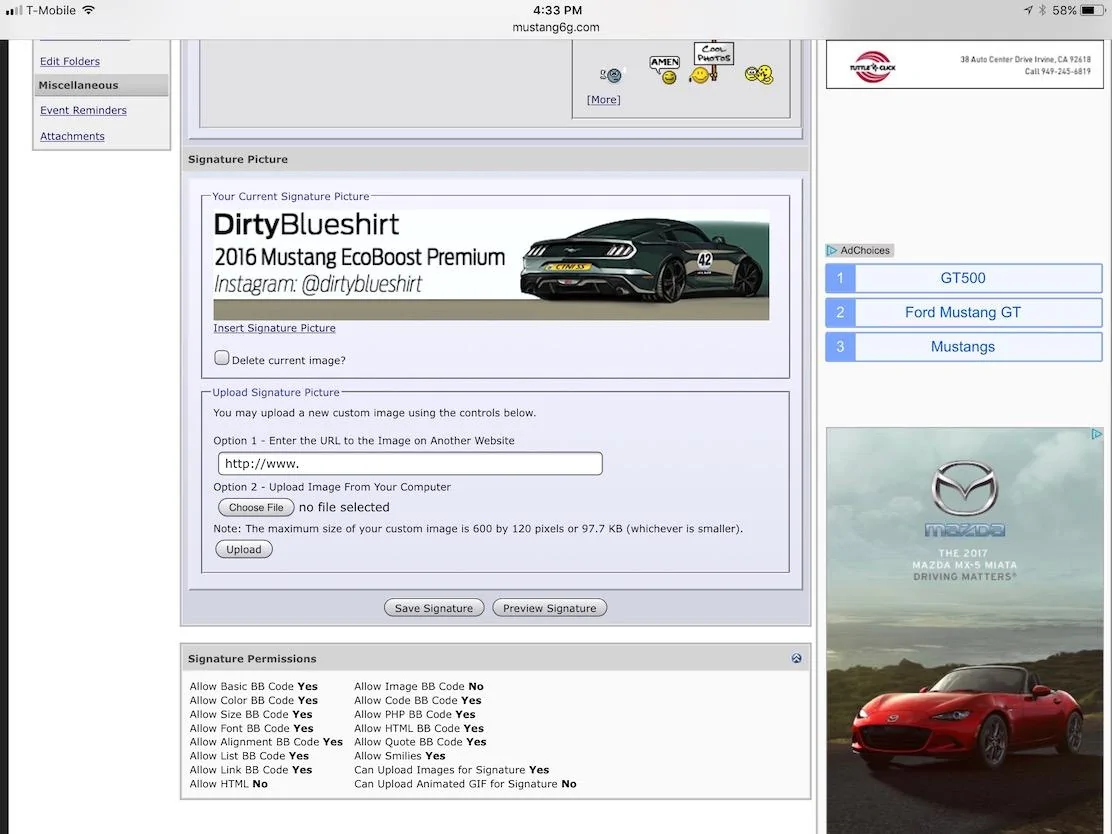The height and width of the screenshot is (834, 1112).
Task: Insert the Cool Photos sign smiley
Action: click(711, 62)
